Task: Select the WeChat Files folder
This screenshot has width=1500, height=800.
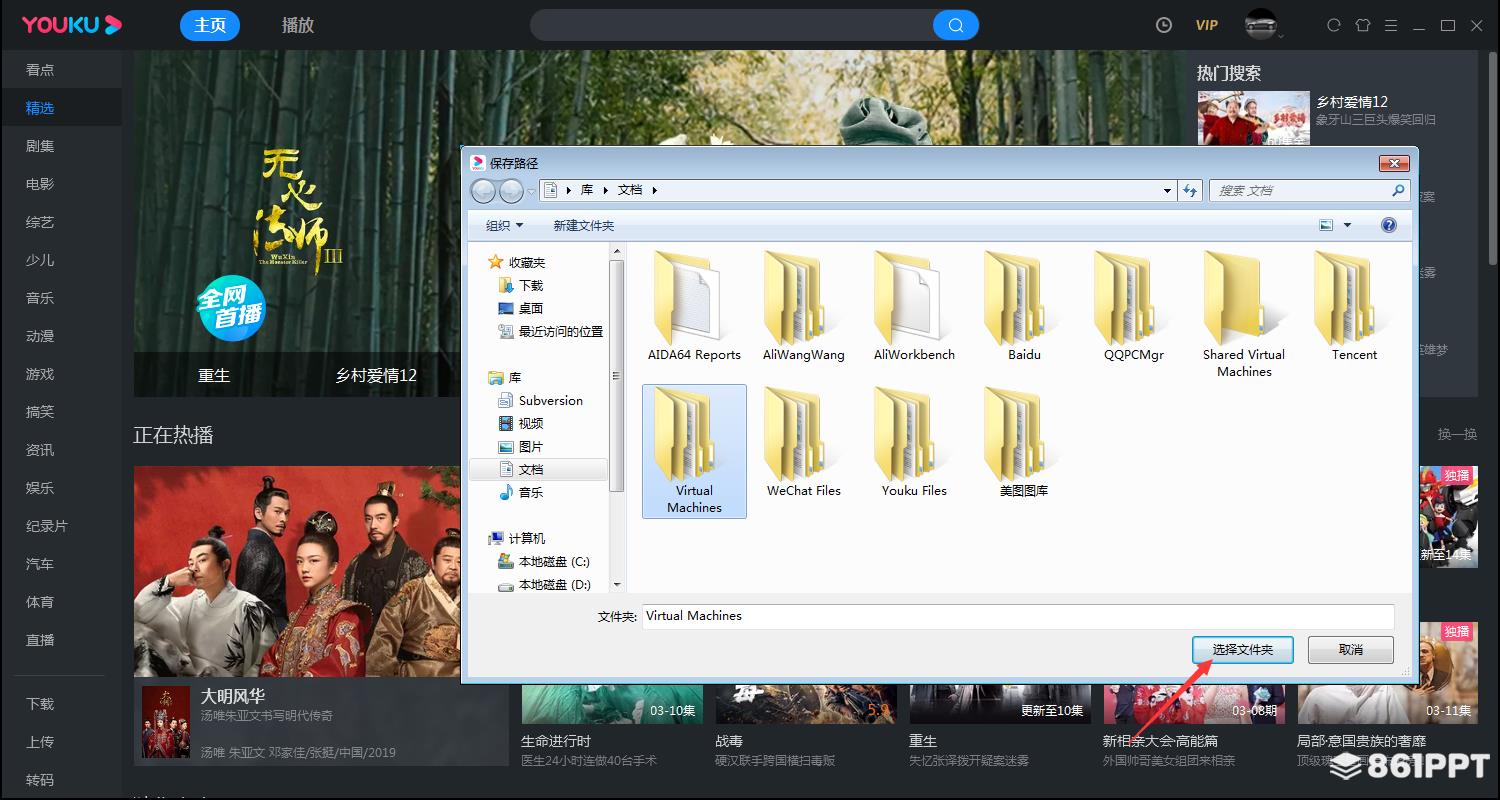Action: 804,443
